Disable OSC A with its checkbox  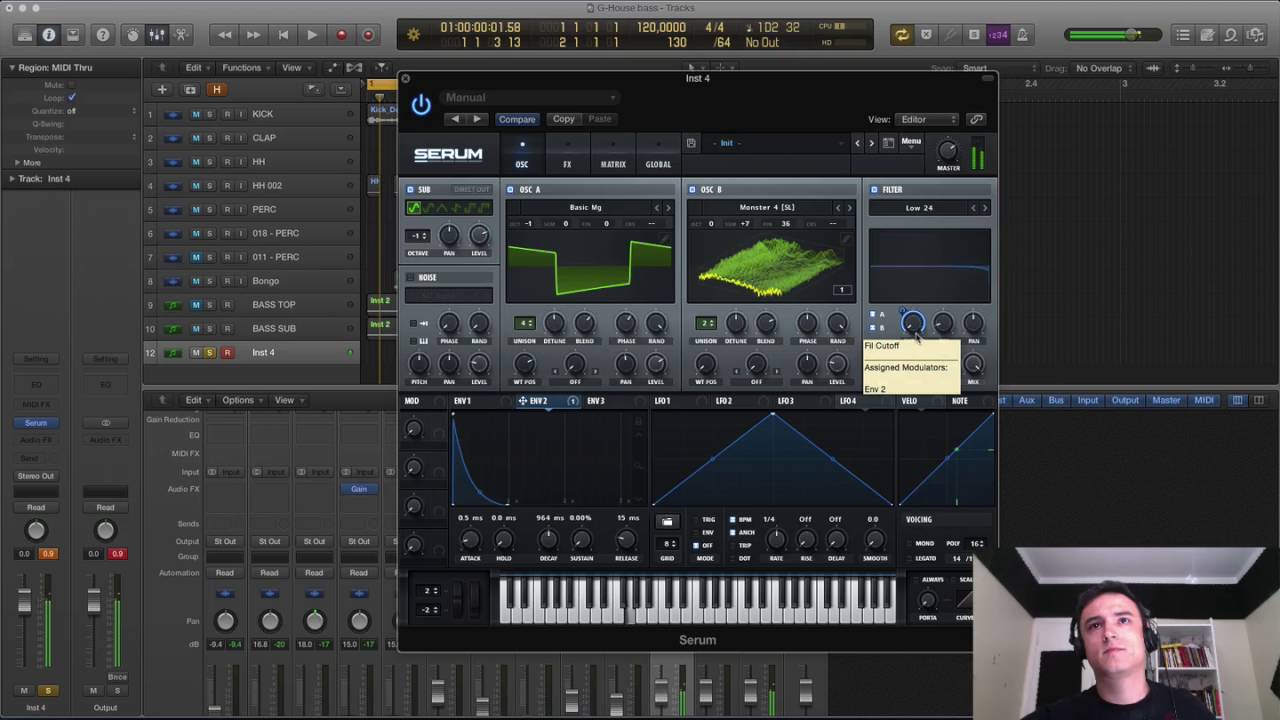[510, 190]
